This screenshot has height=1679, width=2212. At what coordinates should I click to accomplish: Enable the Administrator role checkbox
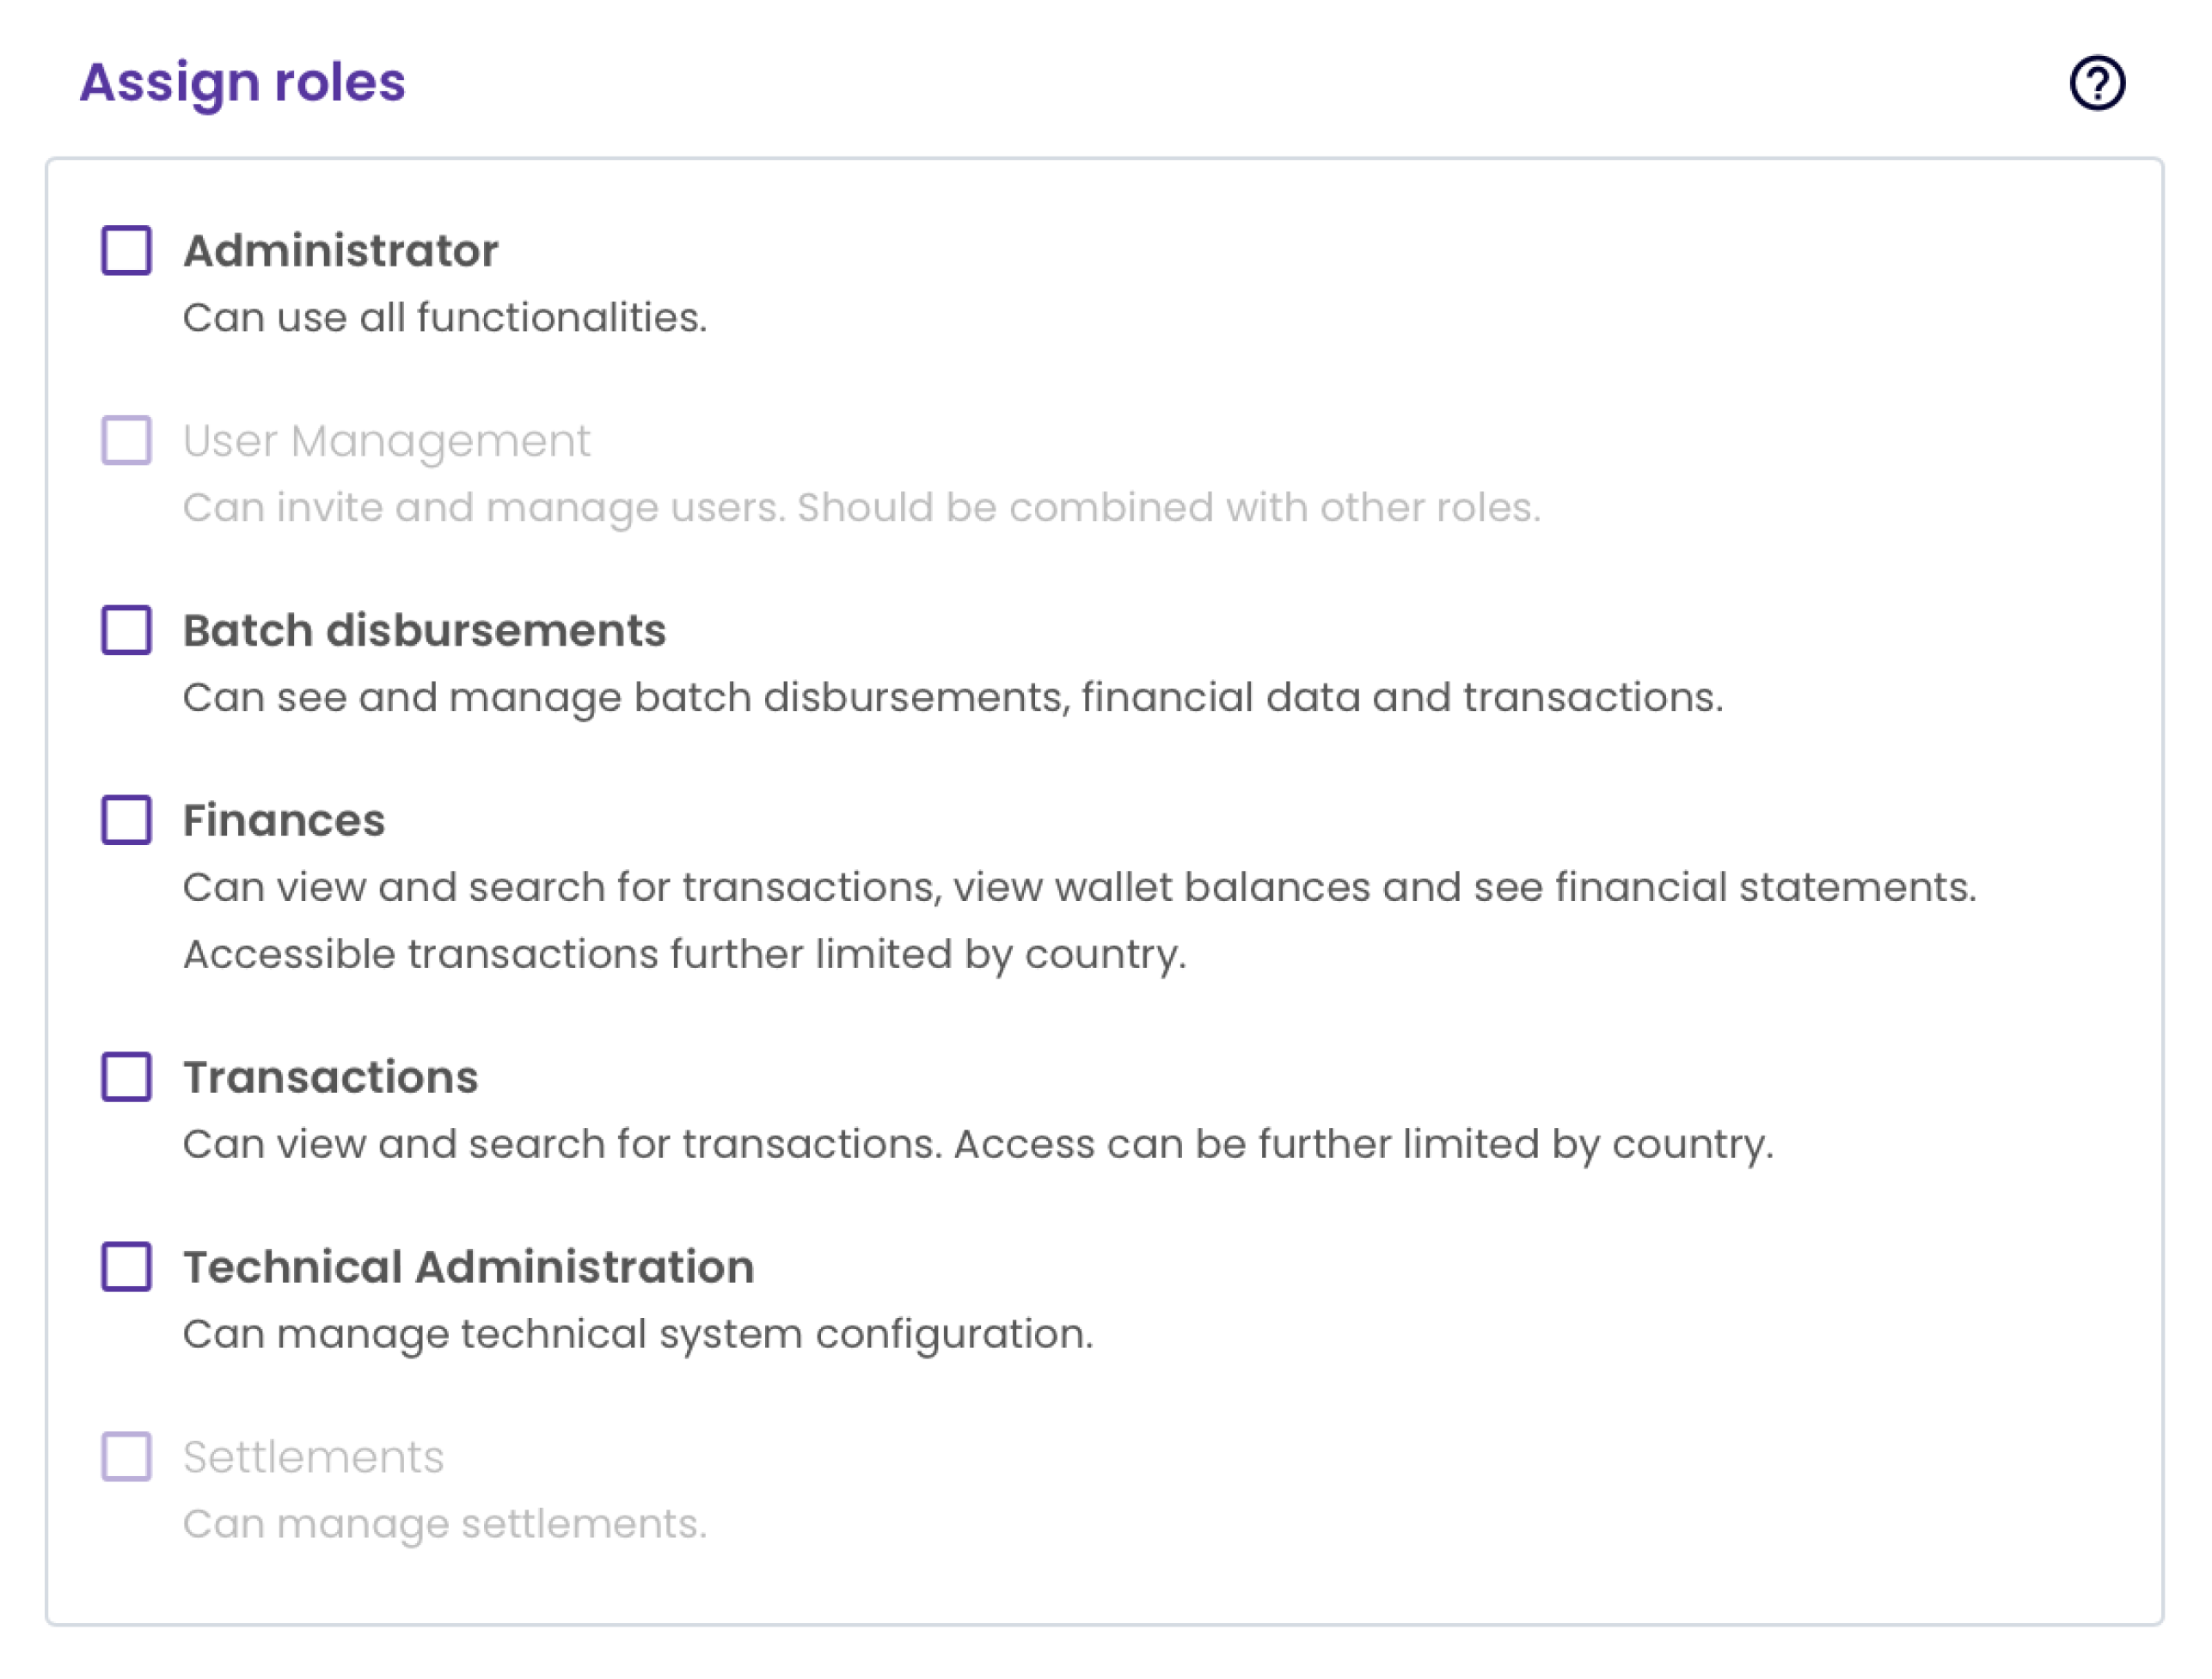[127, 250]
